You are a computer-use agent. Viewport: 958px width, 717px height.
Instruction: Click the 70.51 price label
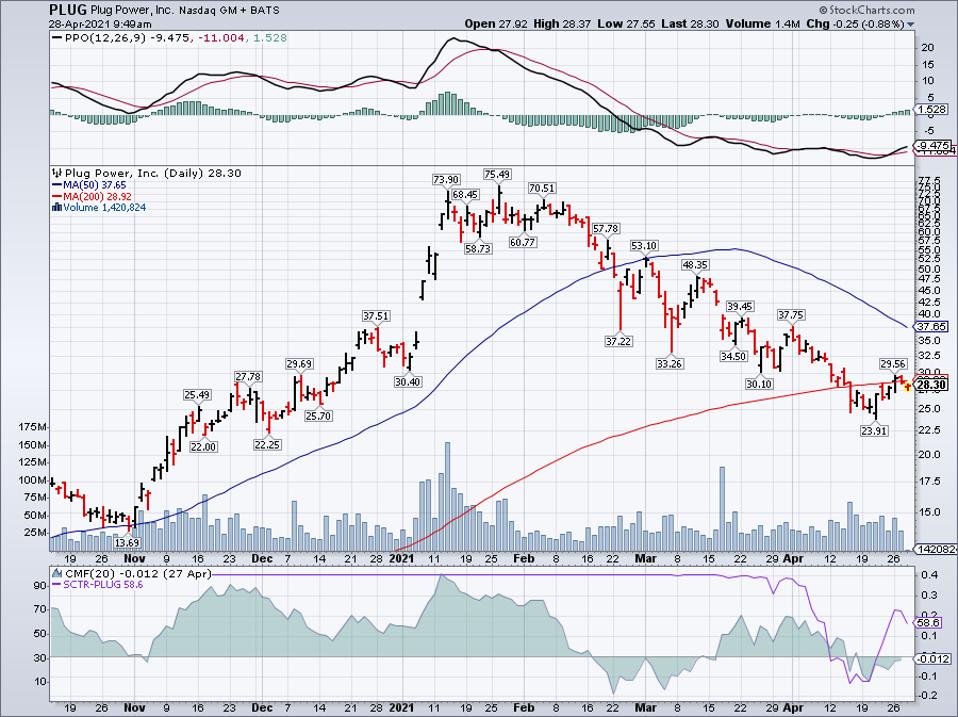click(542, 188)
